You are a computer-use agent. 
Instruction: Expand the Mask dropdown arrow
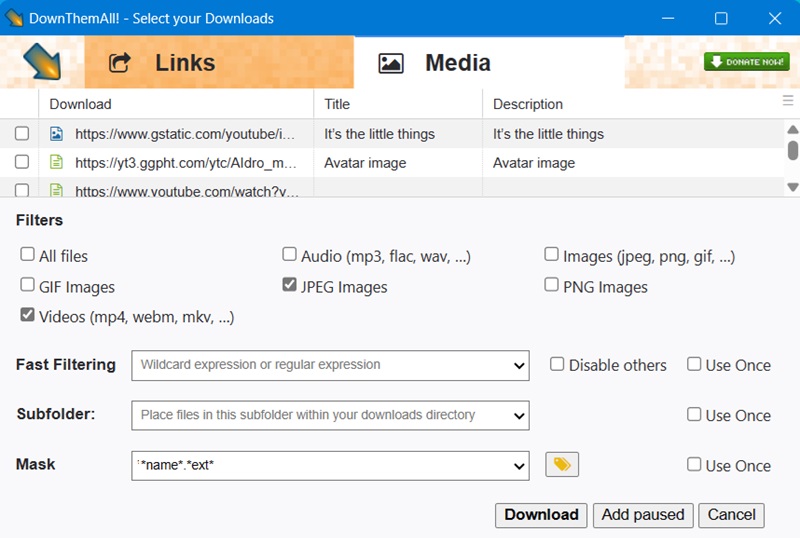tap(519, 466)
